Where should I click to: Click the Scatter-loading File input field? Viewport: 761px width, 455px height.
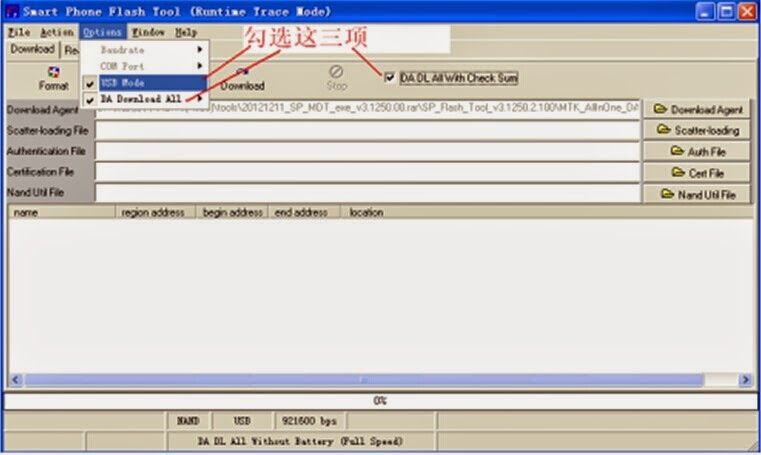[x=367, y=130]
